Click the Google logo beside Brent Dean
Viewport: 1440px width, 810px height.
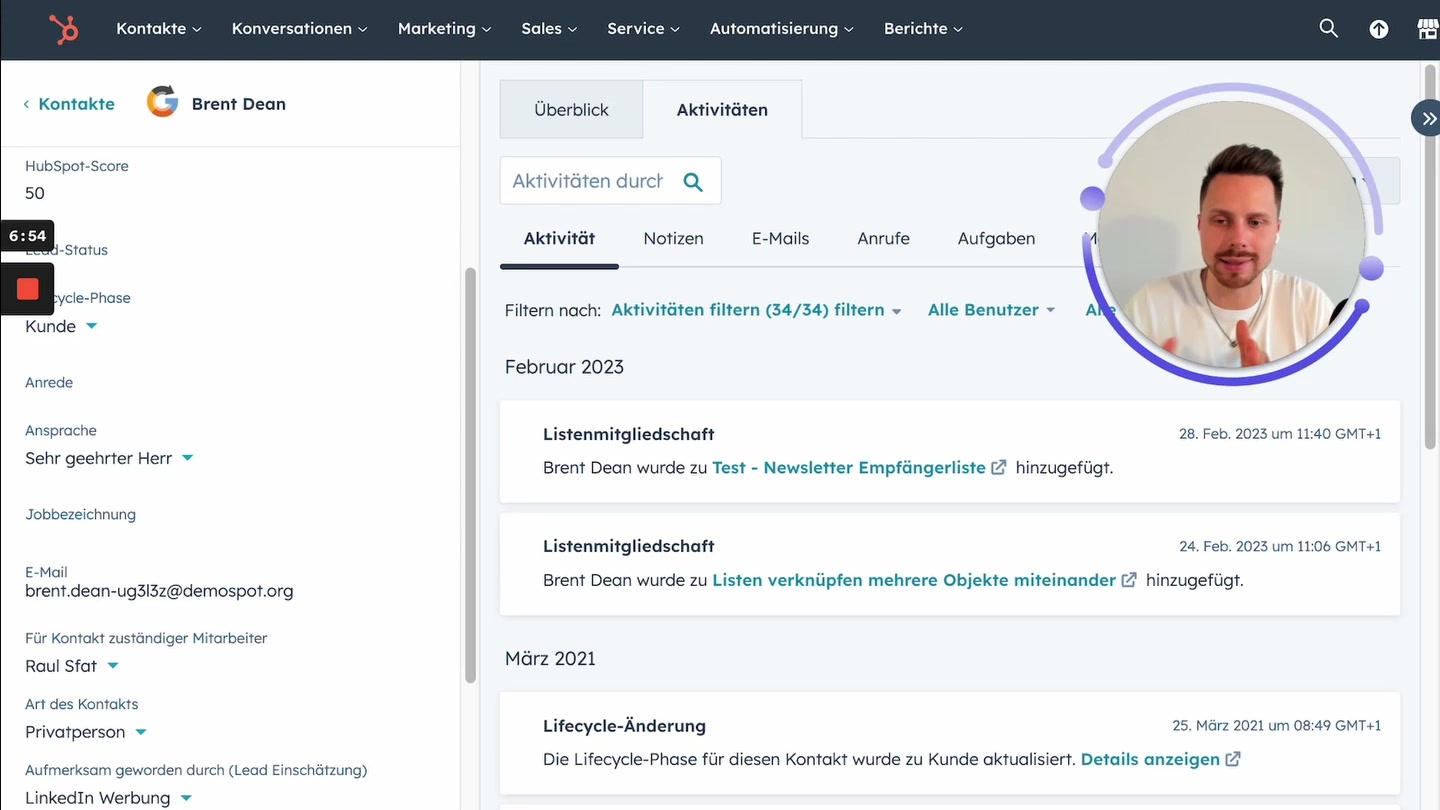tap(161, 102)
